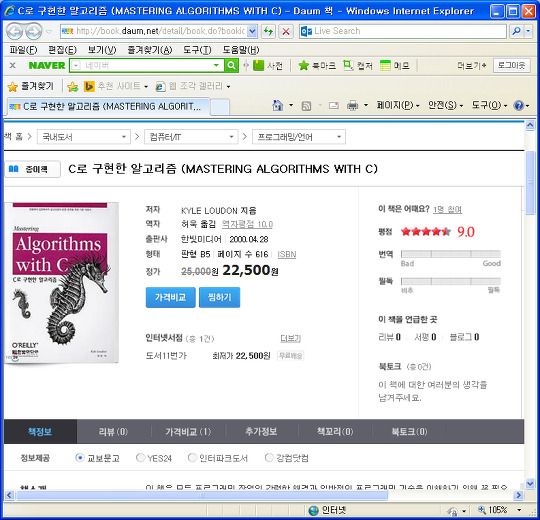540x520 pixels.
Task: Add to favorites bar star icon
Action: point(73,86)
